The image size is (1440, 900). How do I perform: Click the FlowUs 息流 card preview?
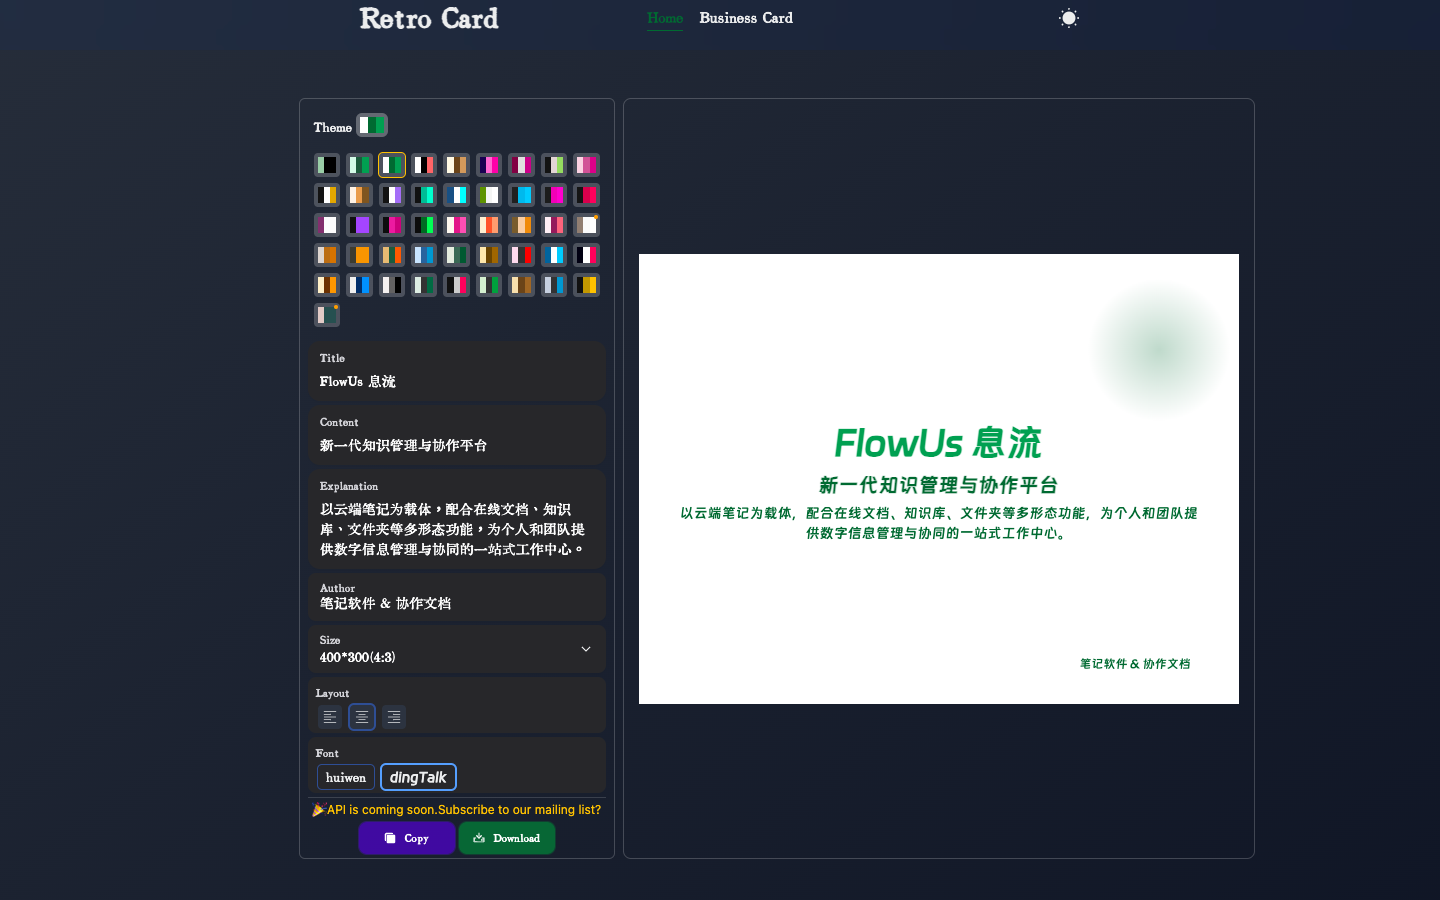pos(939,479)
